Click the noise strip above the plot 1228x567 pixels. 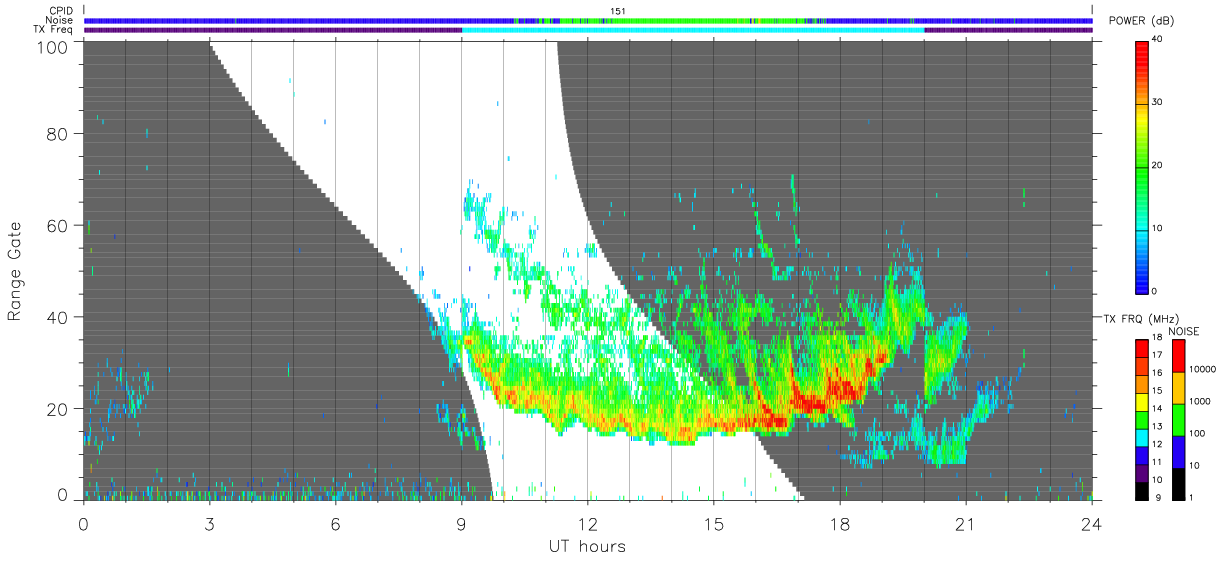pyautogui.click(x=587, y=20)
